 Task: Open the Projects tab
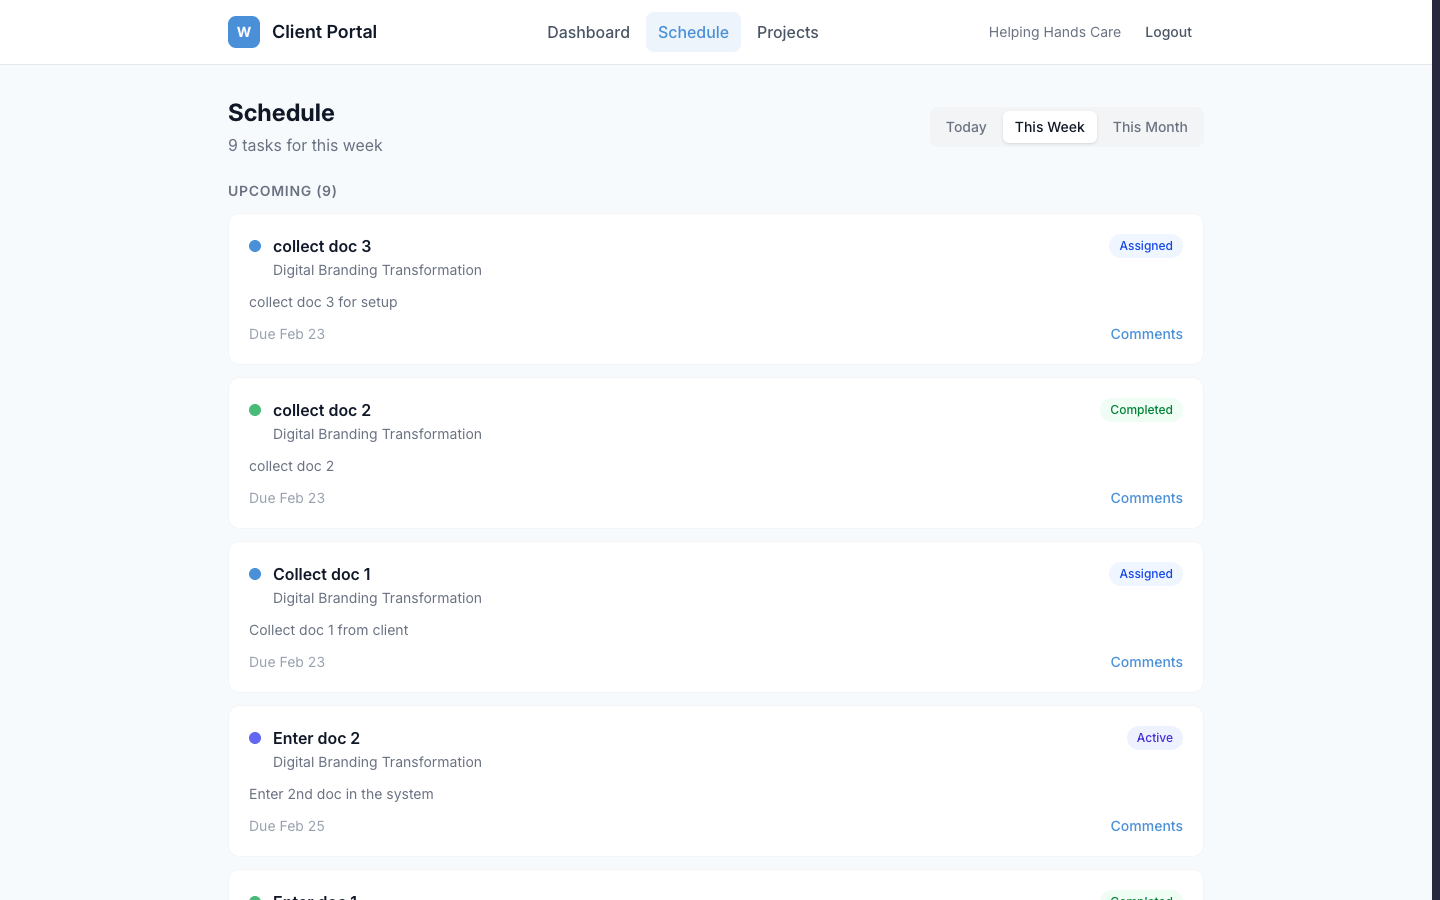pos(787,32)
